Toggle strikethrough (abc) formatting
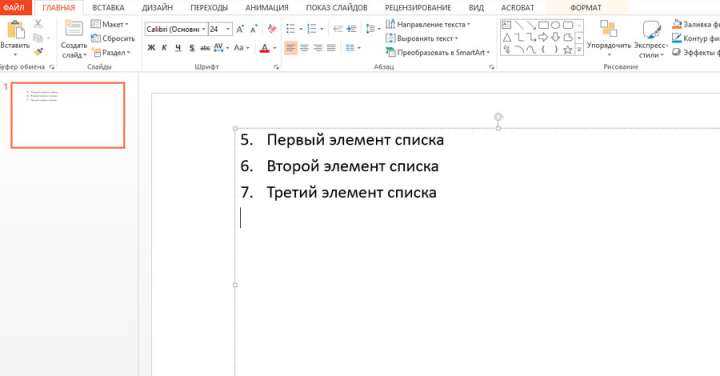The width and height of the screenshot is (720, 376). point(205,48)
